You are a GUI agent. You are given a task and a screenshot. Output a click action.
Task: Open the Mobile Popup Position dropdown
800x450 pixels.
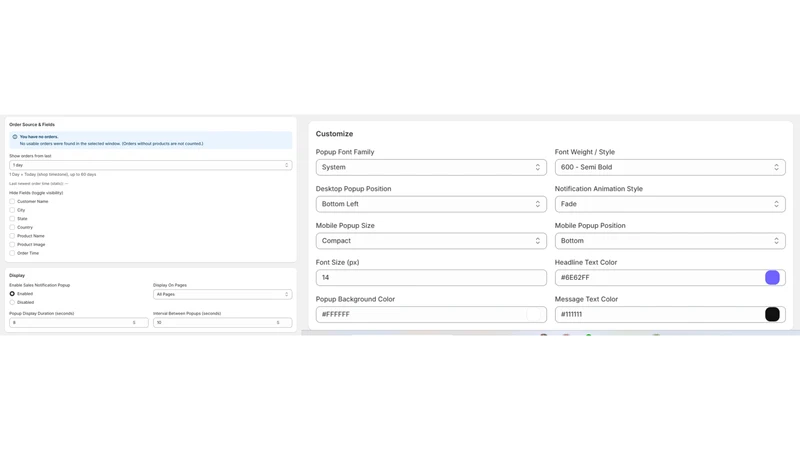(x=670, y=241)
